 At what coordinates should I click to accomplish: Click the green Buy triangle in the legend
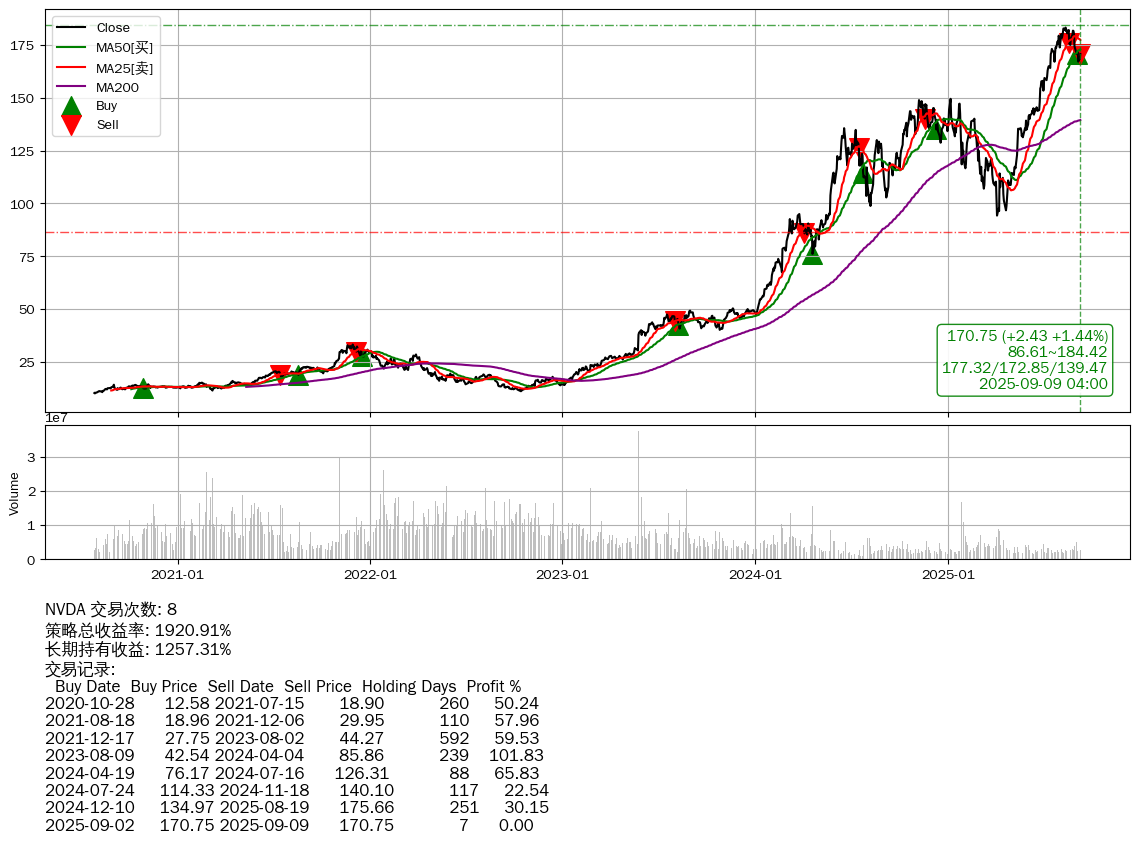(71, 106)
